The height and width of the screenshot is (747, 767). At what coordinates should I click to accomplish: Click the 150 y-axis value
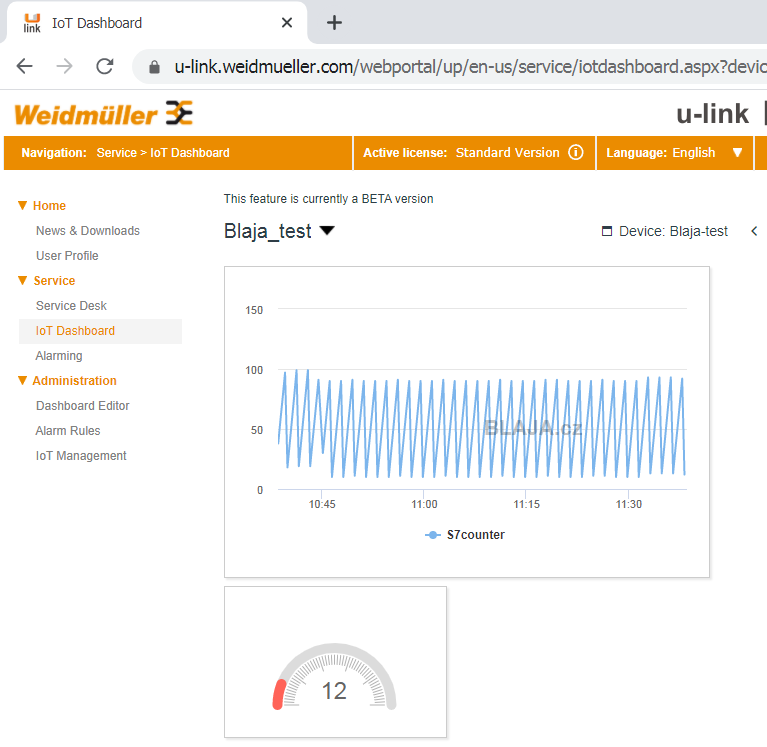click(254, 310)
